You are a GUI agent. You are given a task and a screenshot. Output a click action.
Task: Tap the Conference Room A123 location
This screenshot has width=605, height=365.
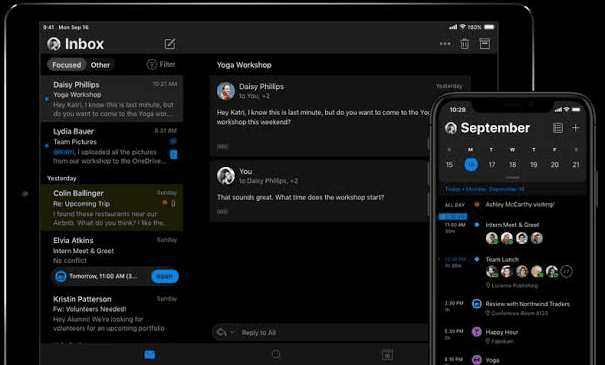(x=517, y=313)
